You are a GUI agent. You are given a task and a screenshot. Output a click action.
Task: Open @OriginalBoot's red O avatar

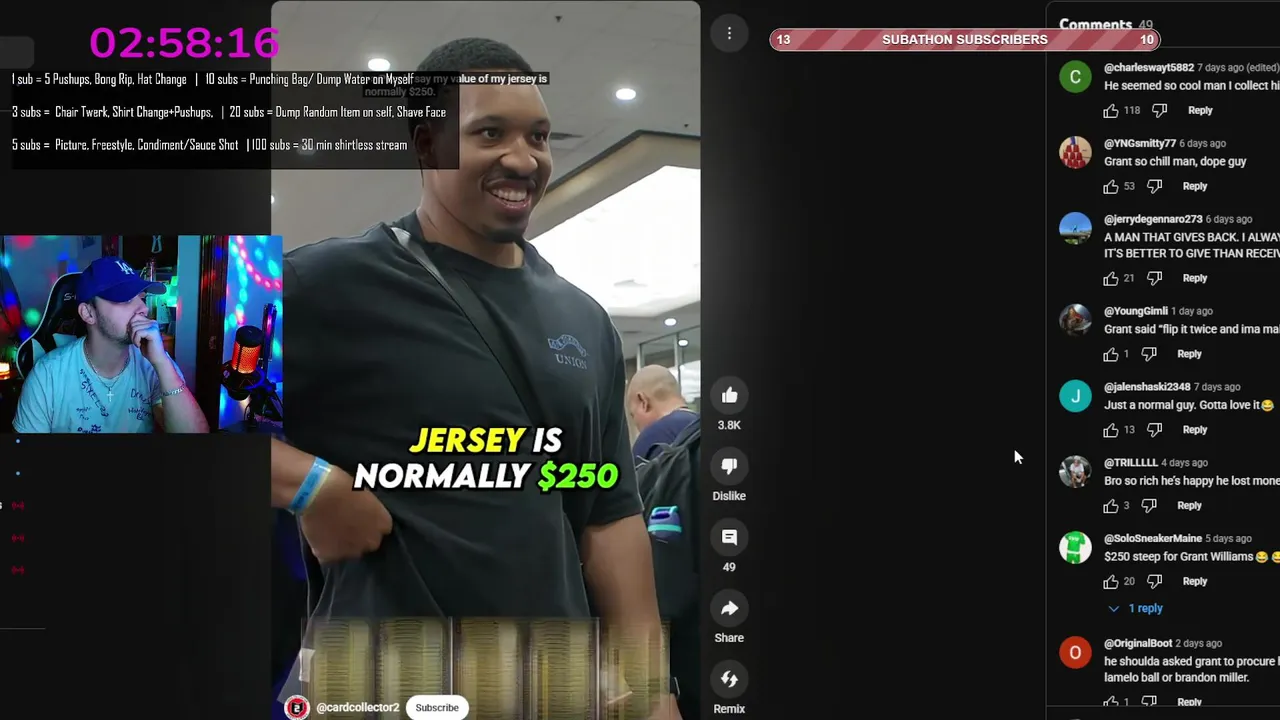[x=1075, y=653]
